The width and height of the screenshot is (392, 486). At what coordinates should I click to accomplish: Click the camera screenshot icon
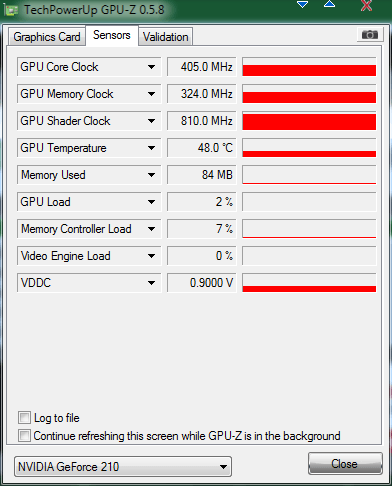370,34
